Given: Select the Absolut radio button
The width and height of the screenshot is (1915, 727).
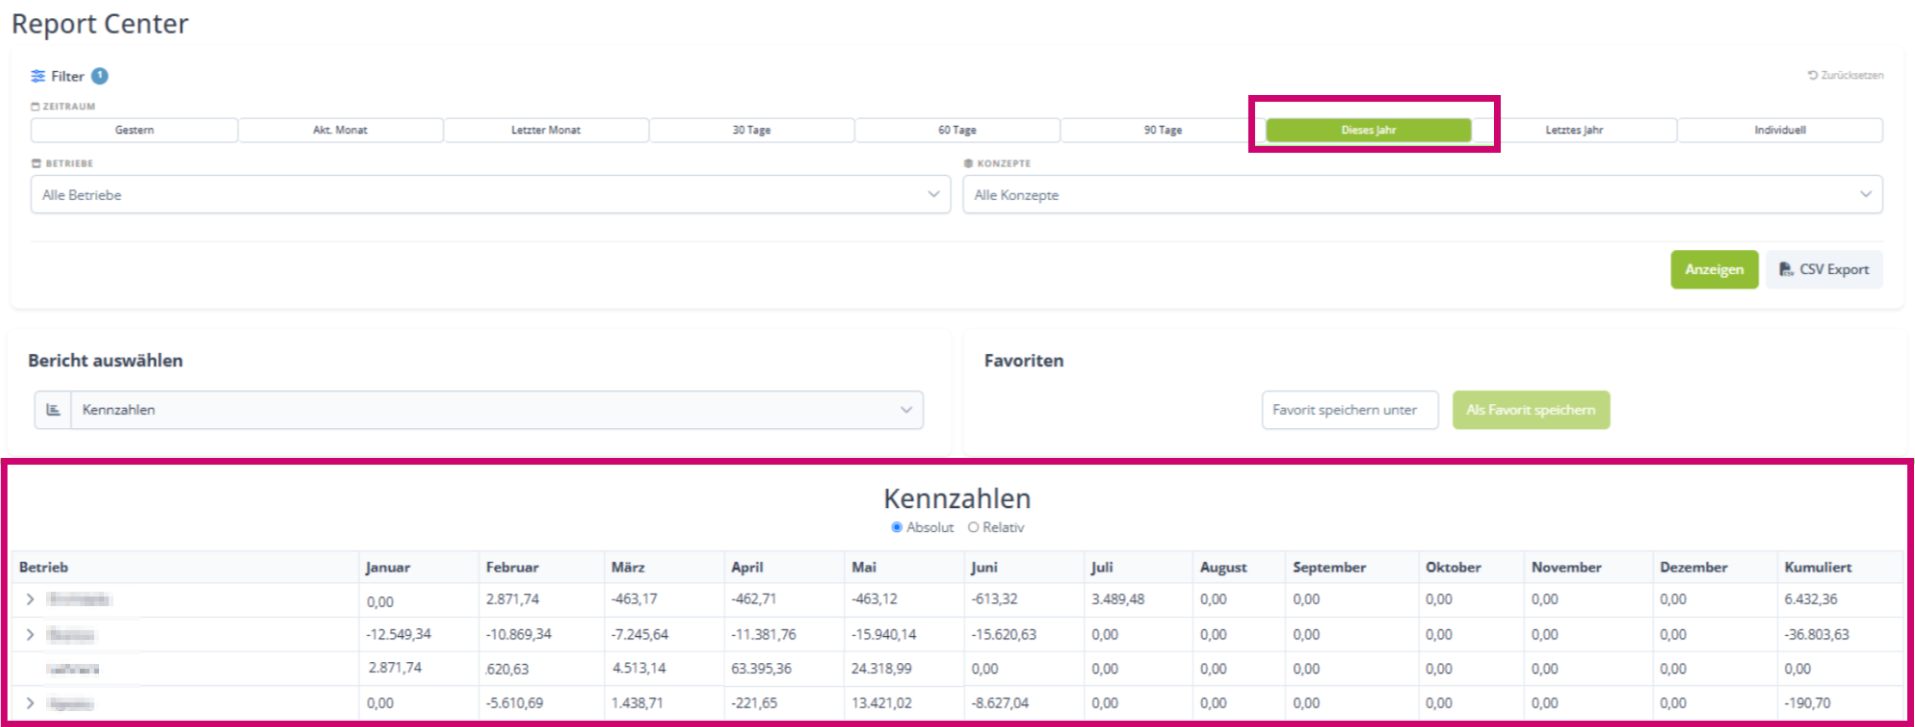Looking at the screenshot, I should [897, 527].
